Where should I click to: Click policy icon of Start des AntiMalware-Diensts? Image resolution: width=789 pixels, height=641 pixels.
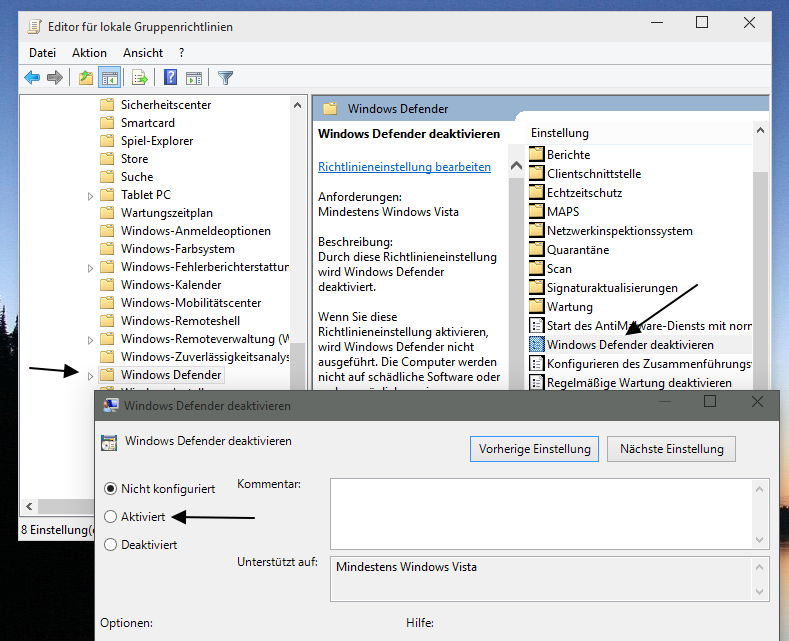pos(536,325)
